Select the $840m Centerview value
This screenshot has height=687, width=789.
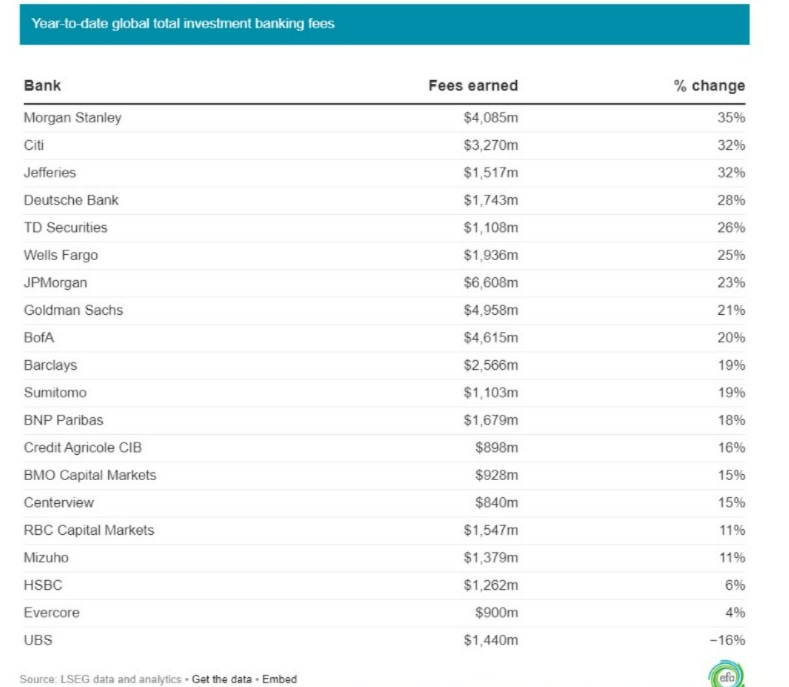coord(497,503)
